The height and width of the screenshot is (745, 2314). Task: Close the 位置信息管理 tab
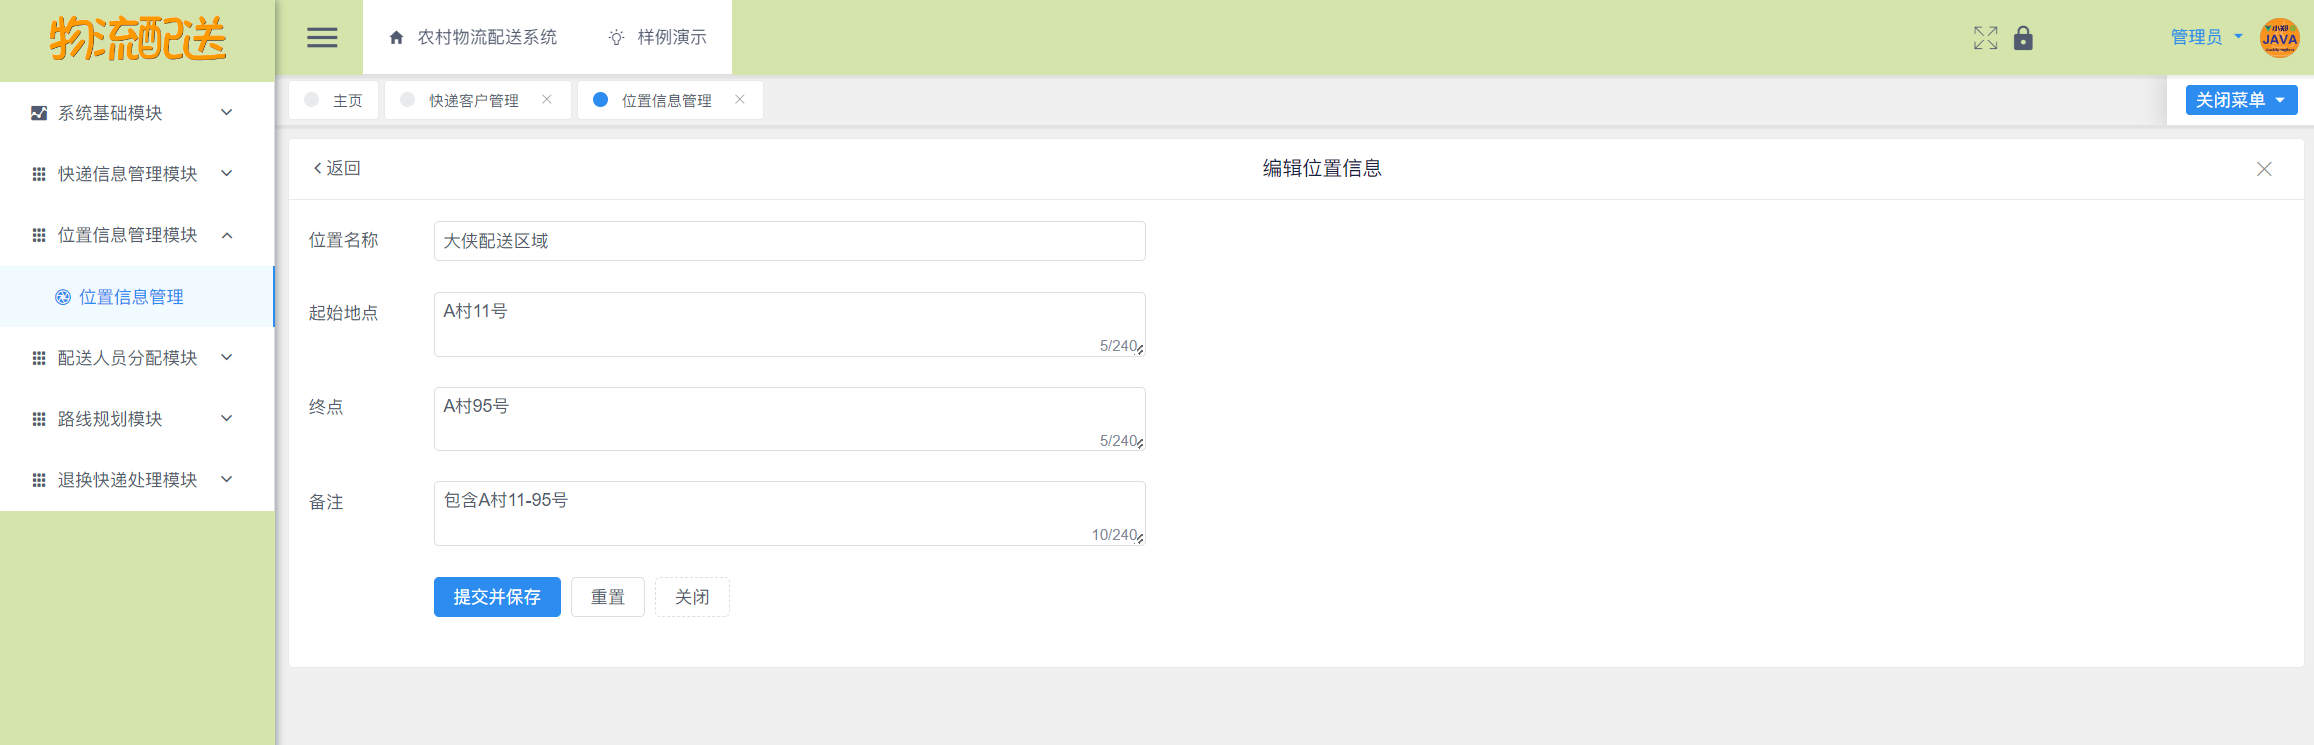(740, 99)
